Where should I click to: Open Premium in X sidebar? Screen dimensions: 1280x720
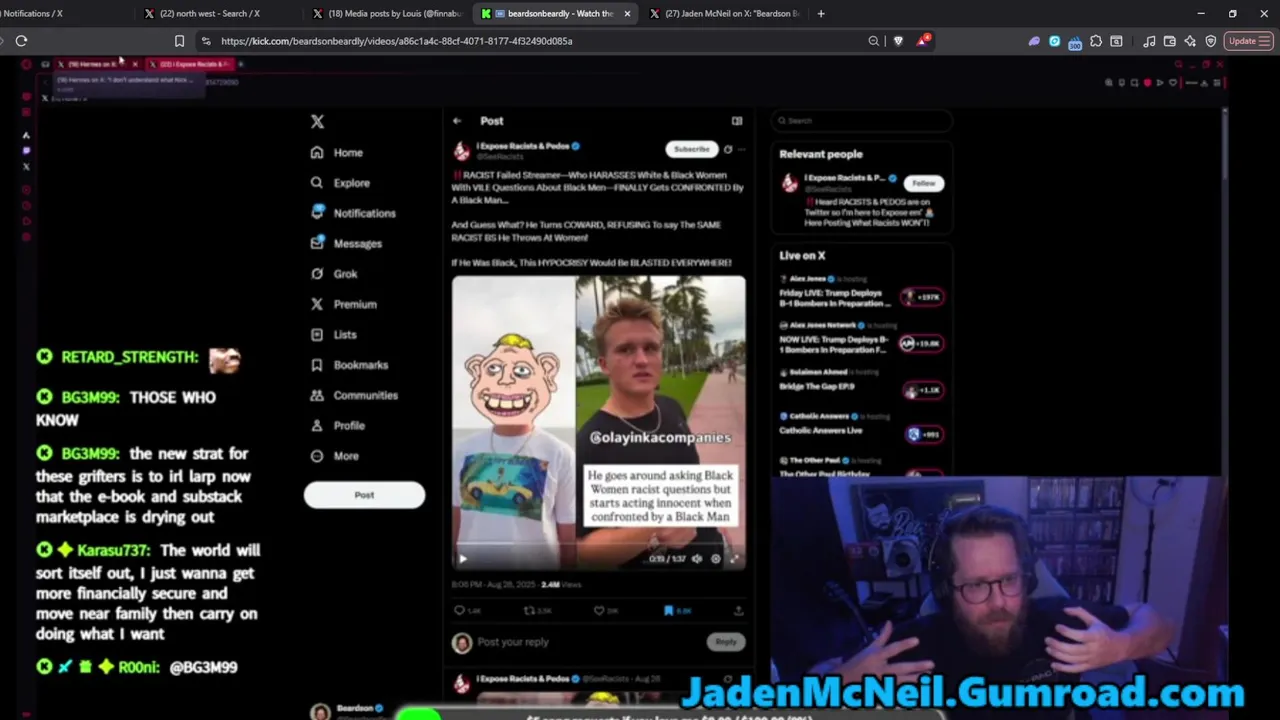(343, 304)
